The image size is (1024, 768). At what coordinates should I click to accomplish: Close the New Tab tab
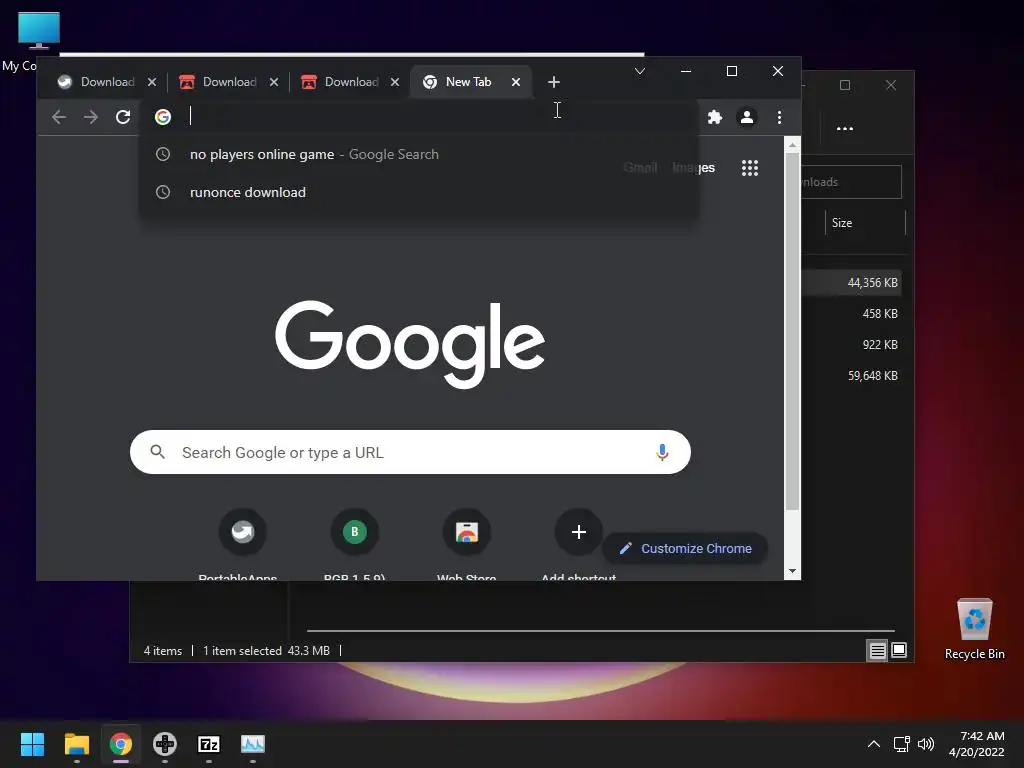[x=516, y=82]
